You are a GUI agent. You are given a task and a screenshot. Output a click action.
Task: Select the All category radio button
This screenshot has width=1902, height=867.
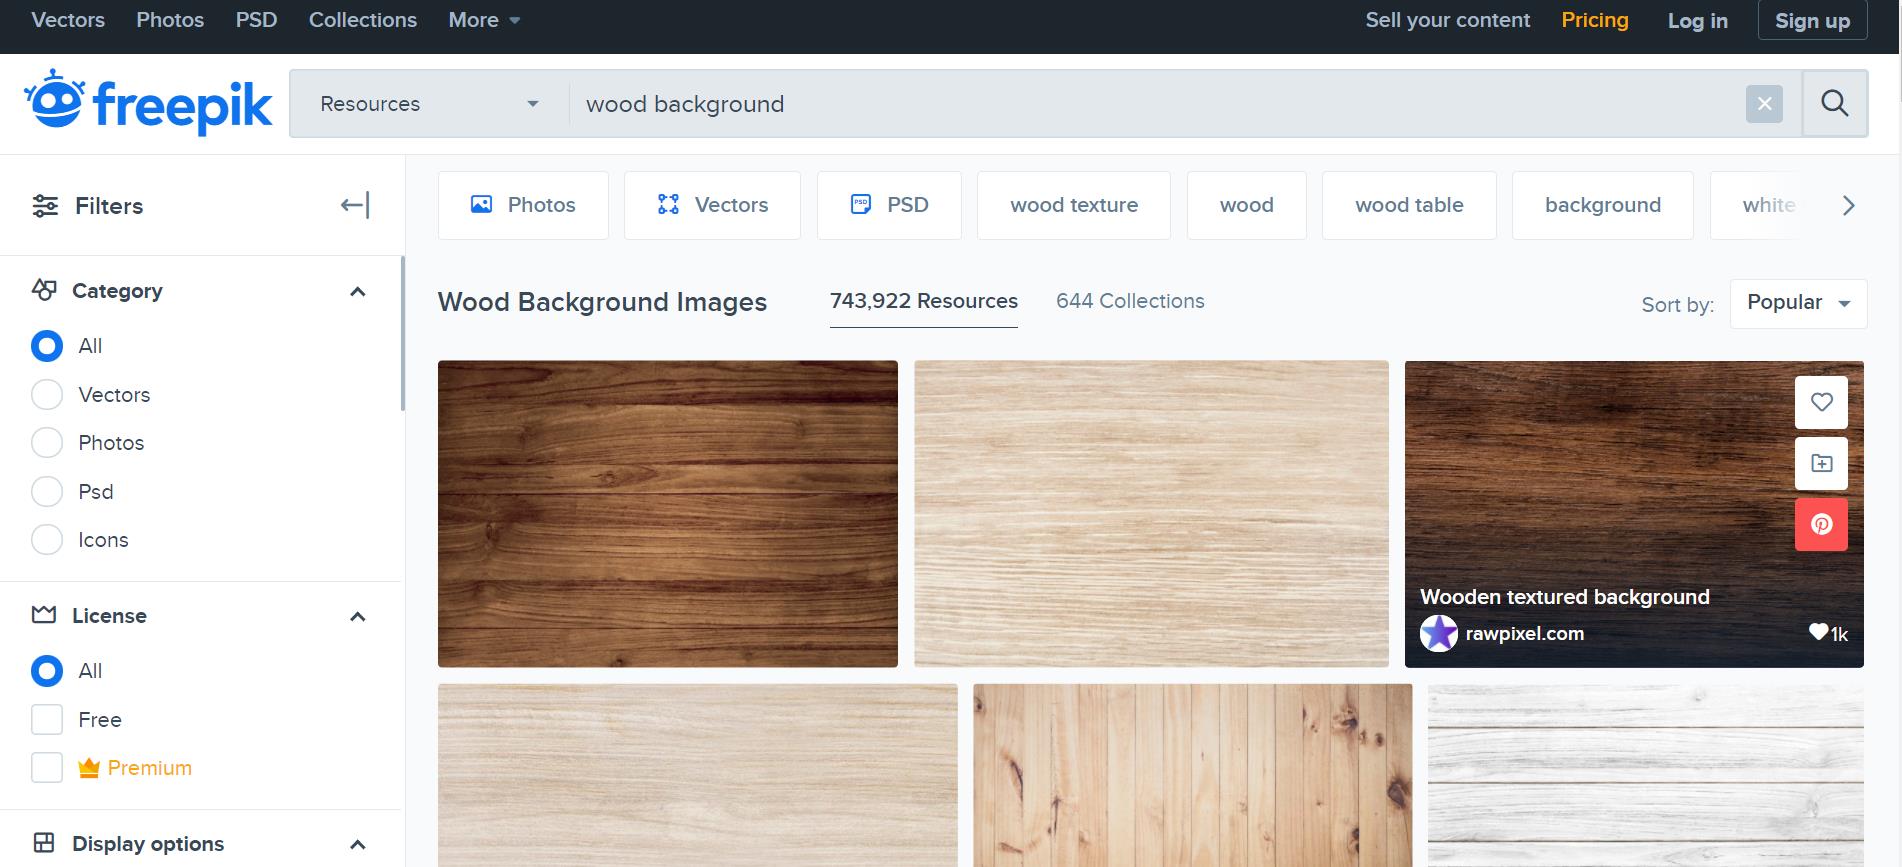47,346
